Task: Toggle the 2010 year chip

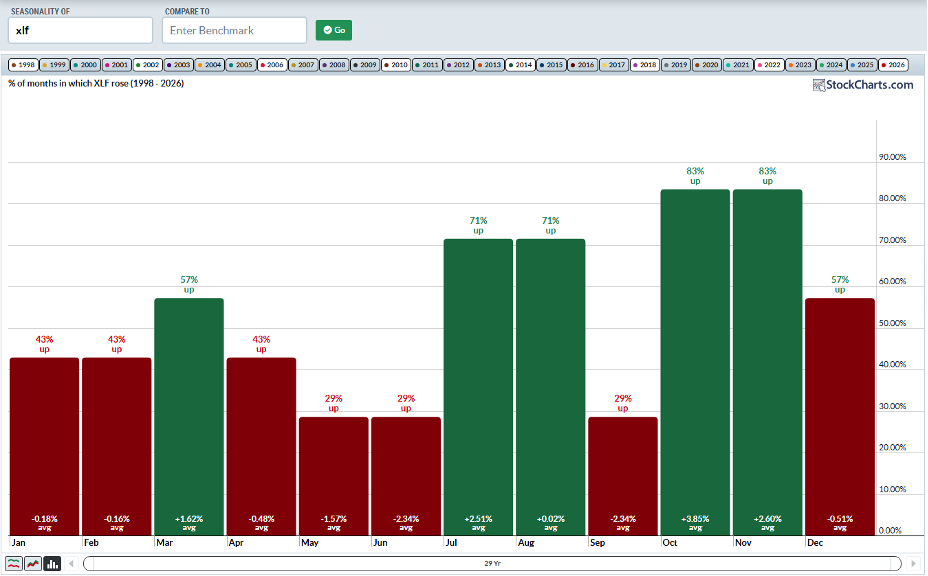Action: 397,65
